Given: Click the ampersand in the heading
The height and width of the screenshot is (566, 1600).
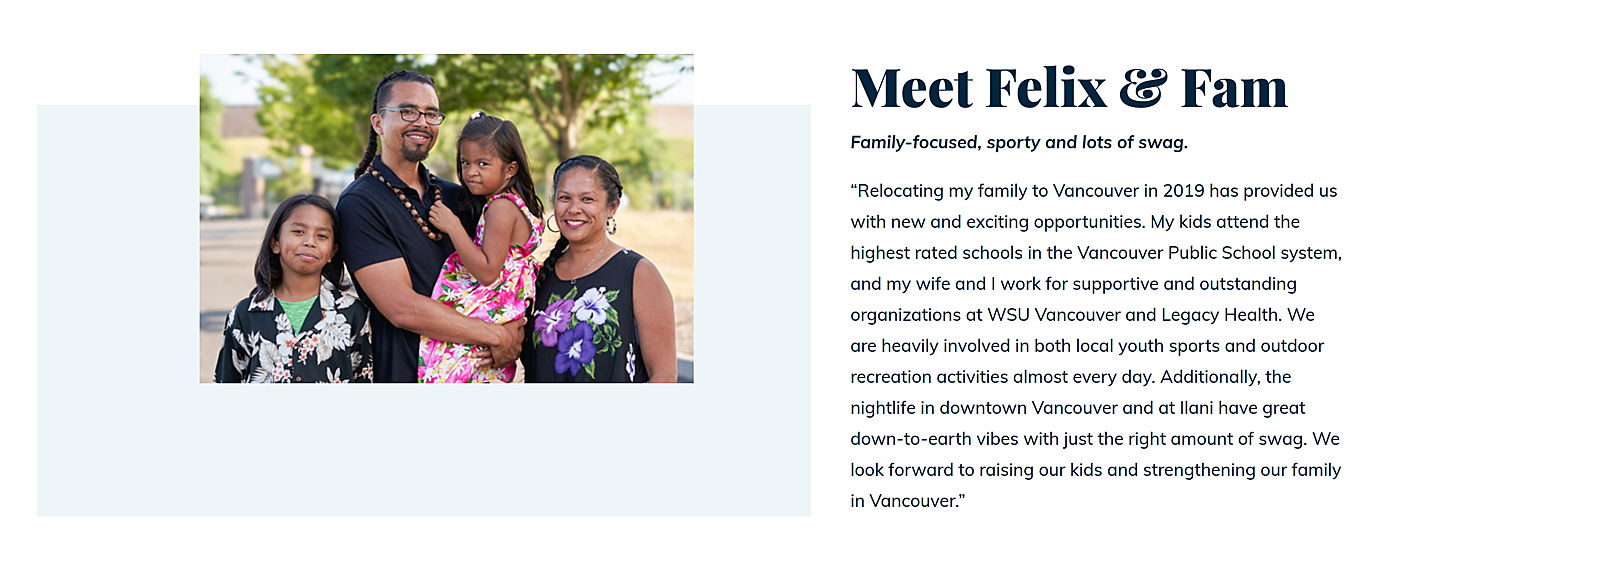Looking at the screenshot, I should click(x=1143, y=88).
